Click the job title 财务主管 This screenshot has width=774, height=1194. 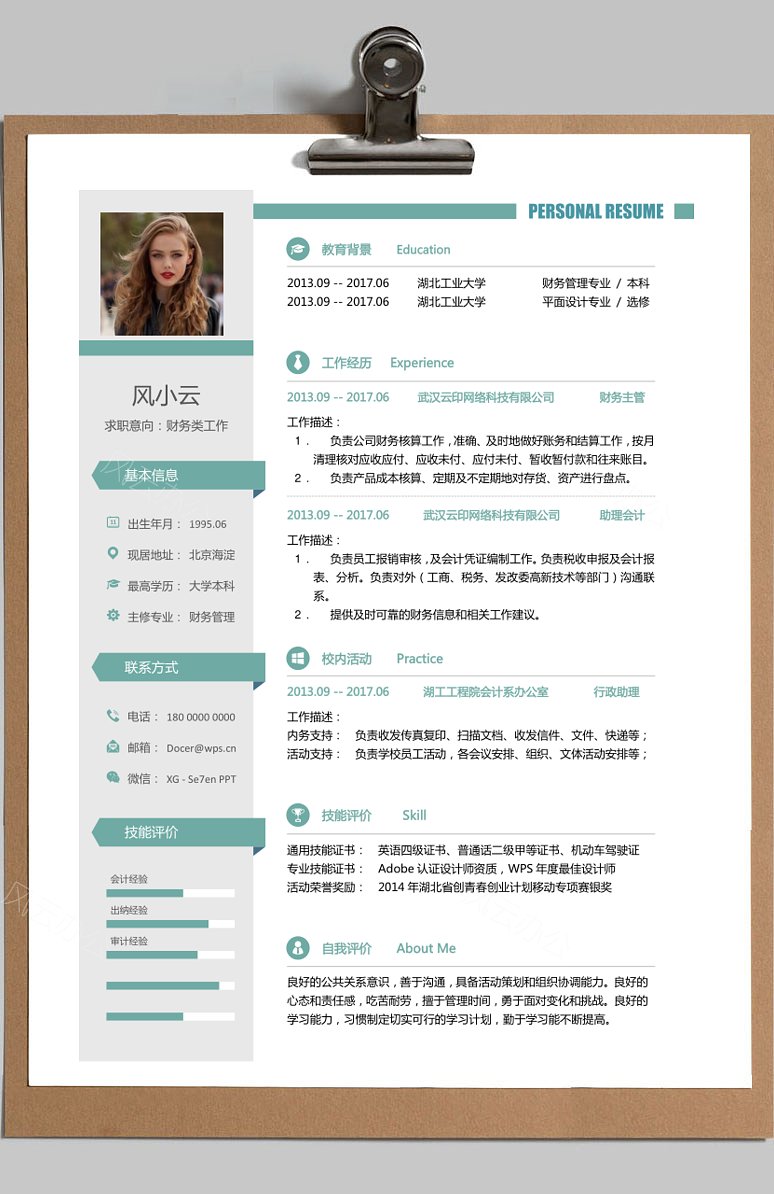(x=622, y=397)
